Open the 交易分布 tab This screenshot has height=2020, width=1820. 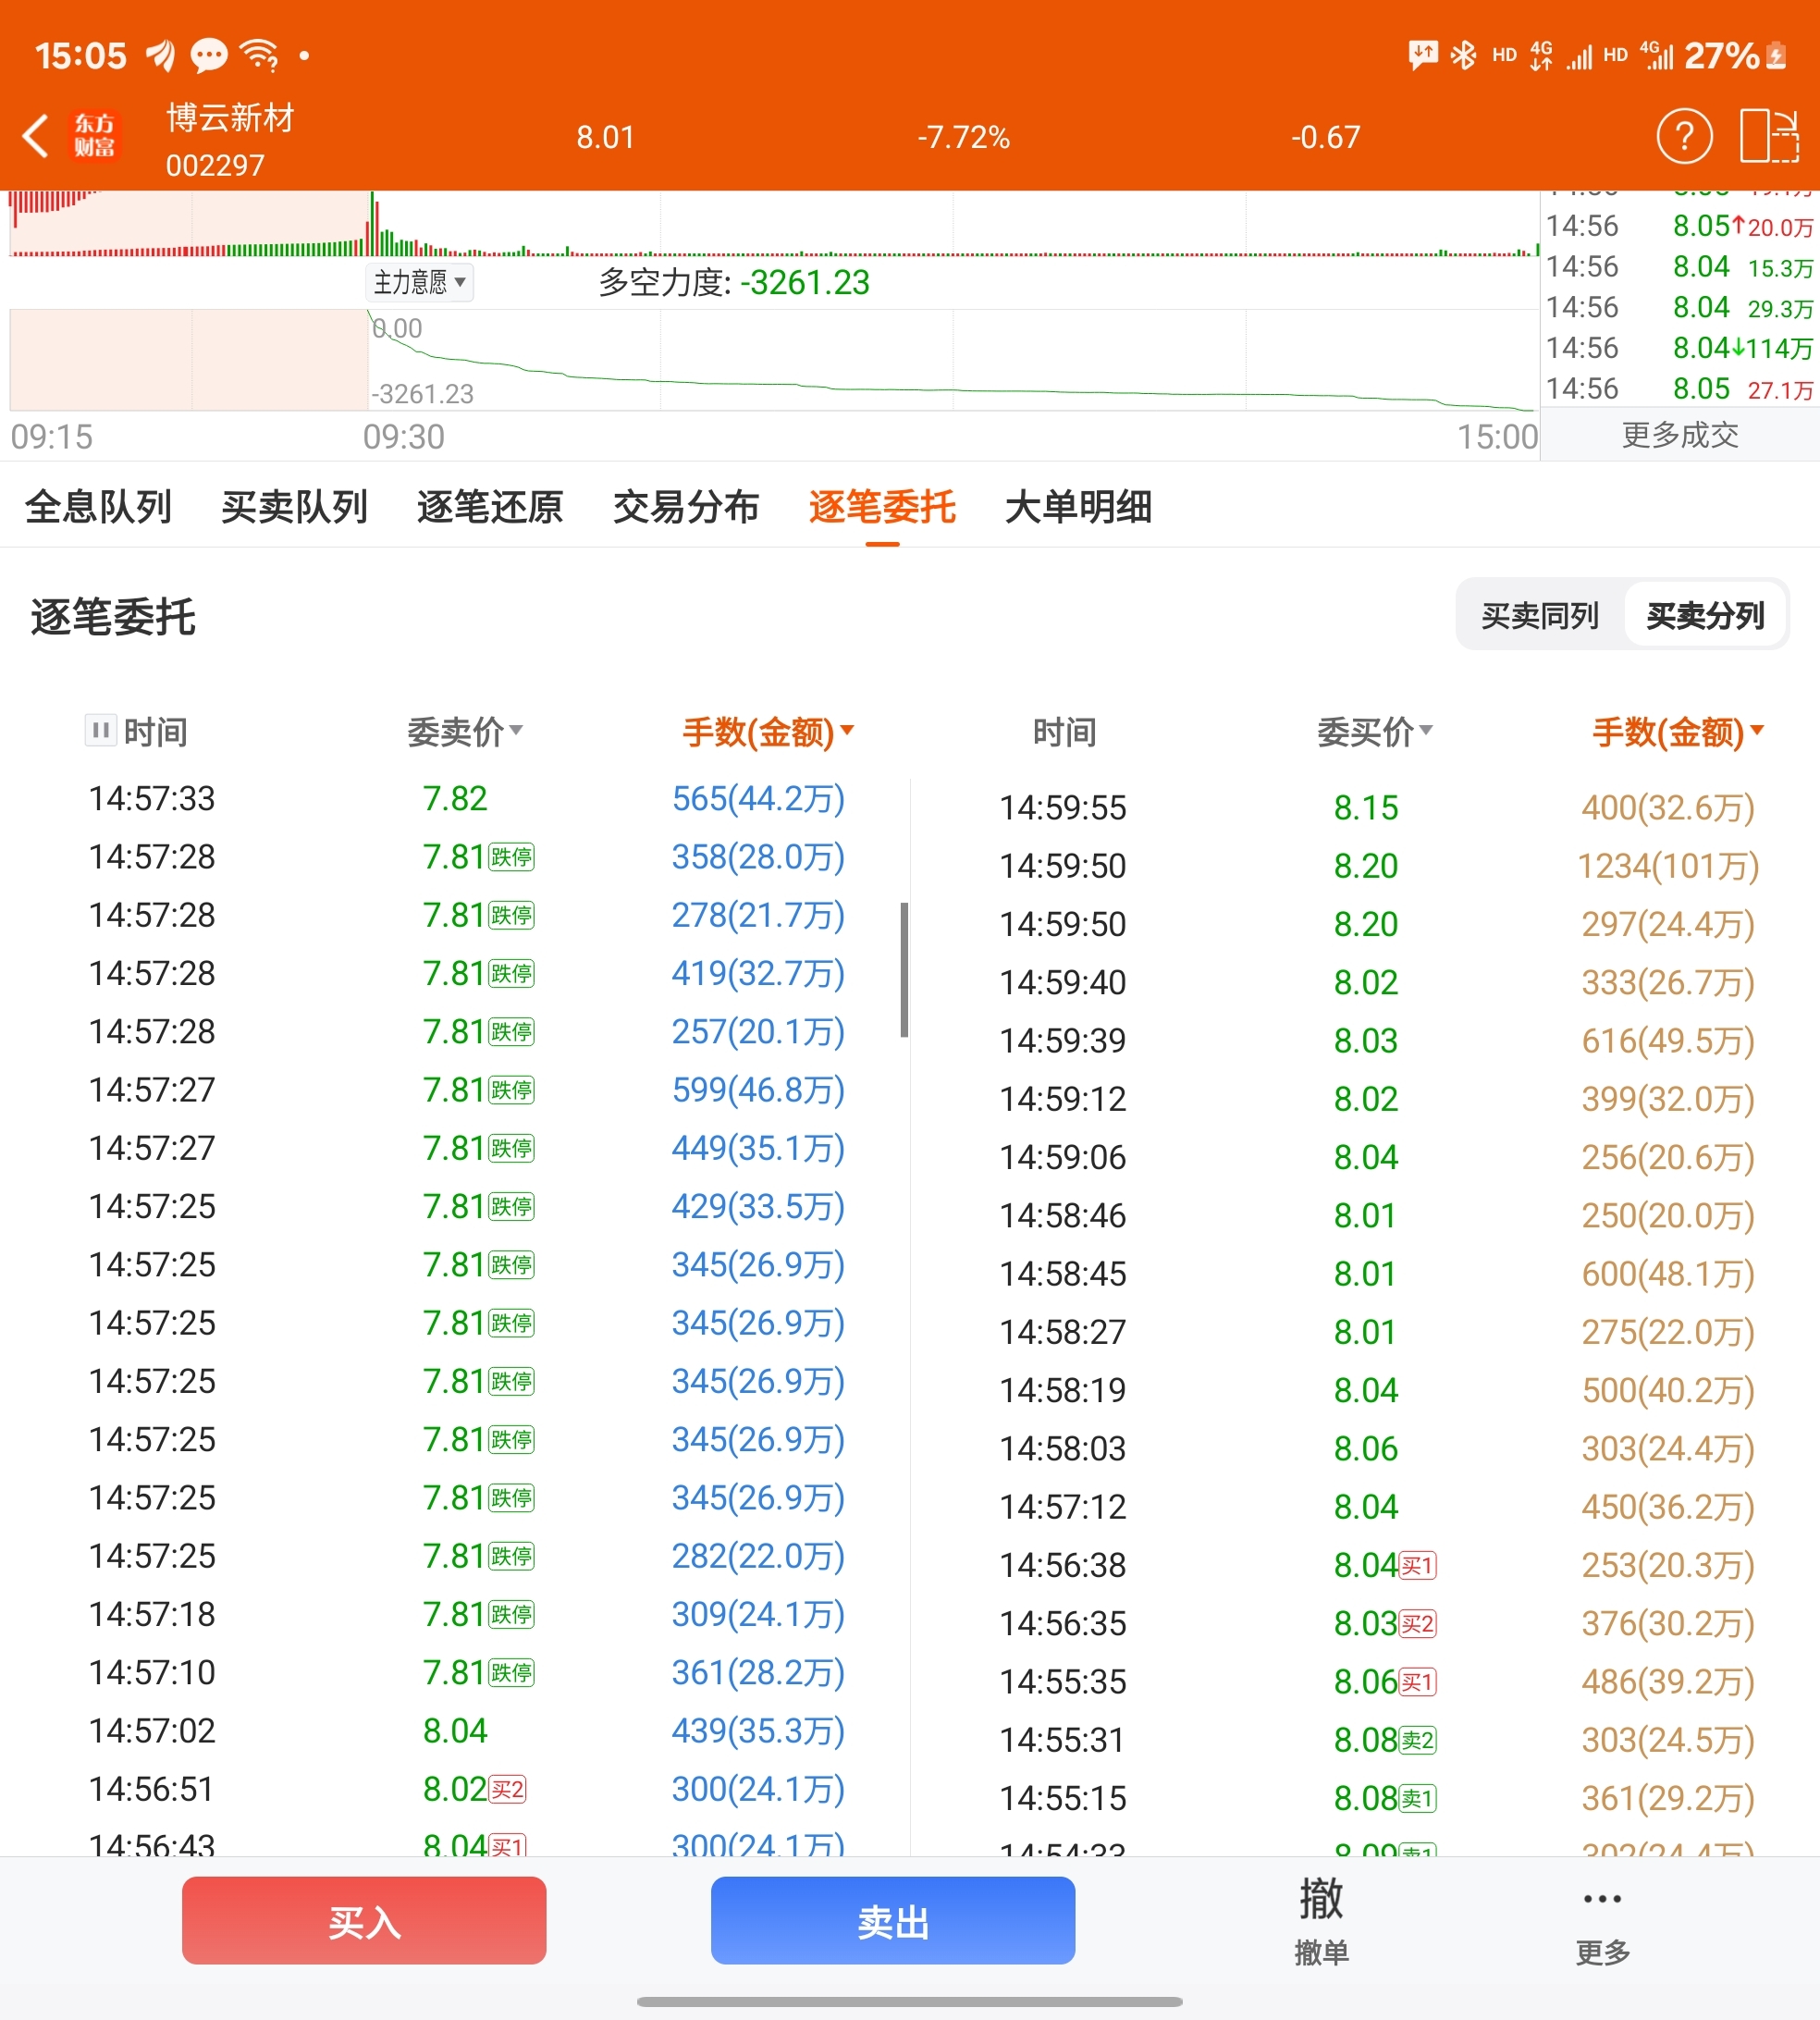pyautogui.click(x=686, y=507)
